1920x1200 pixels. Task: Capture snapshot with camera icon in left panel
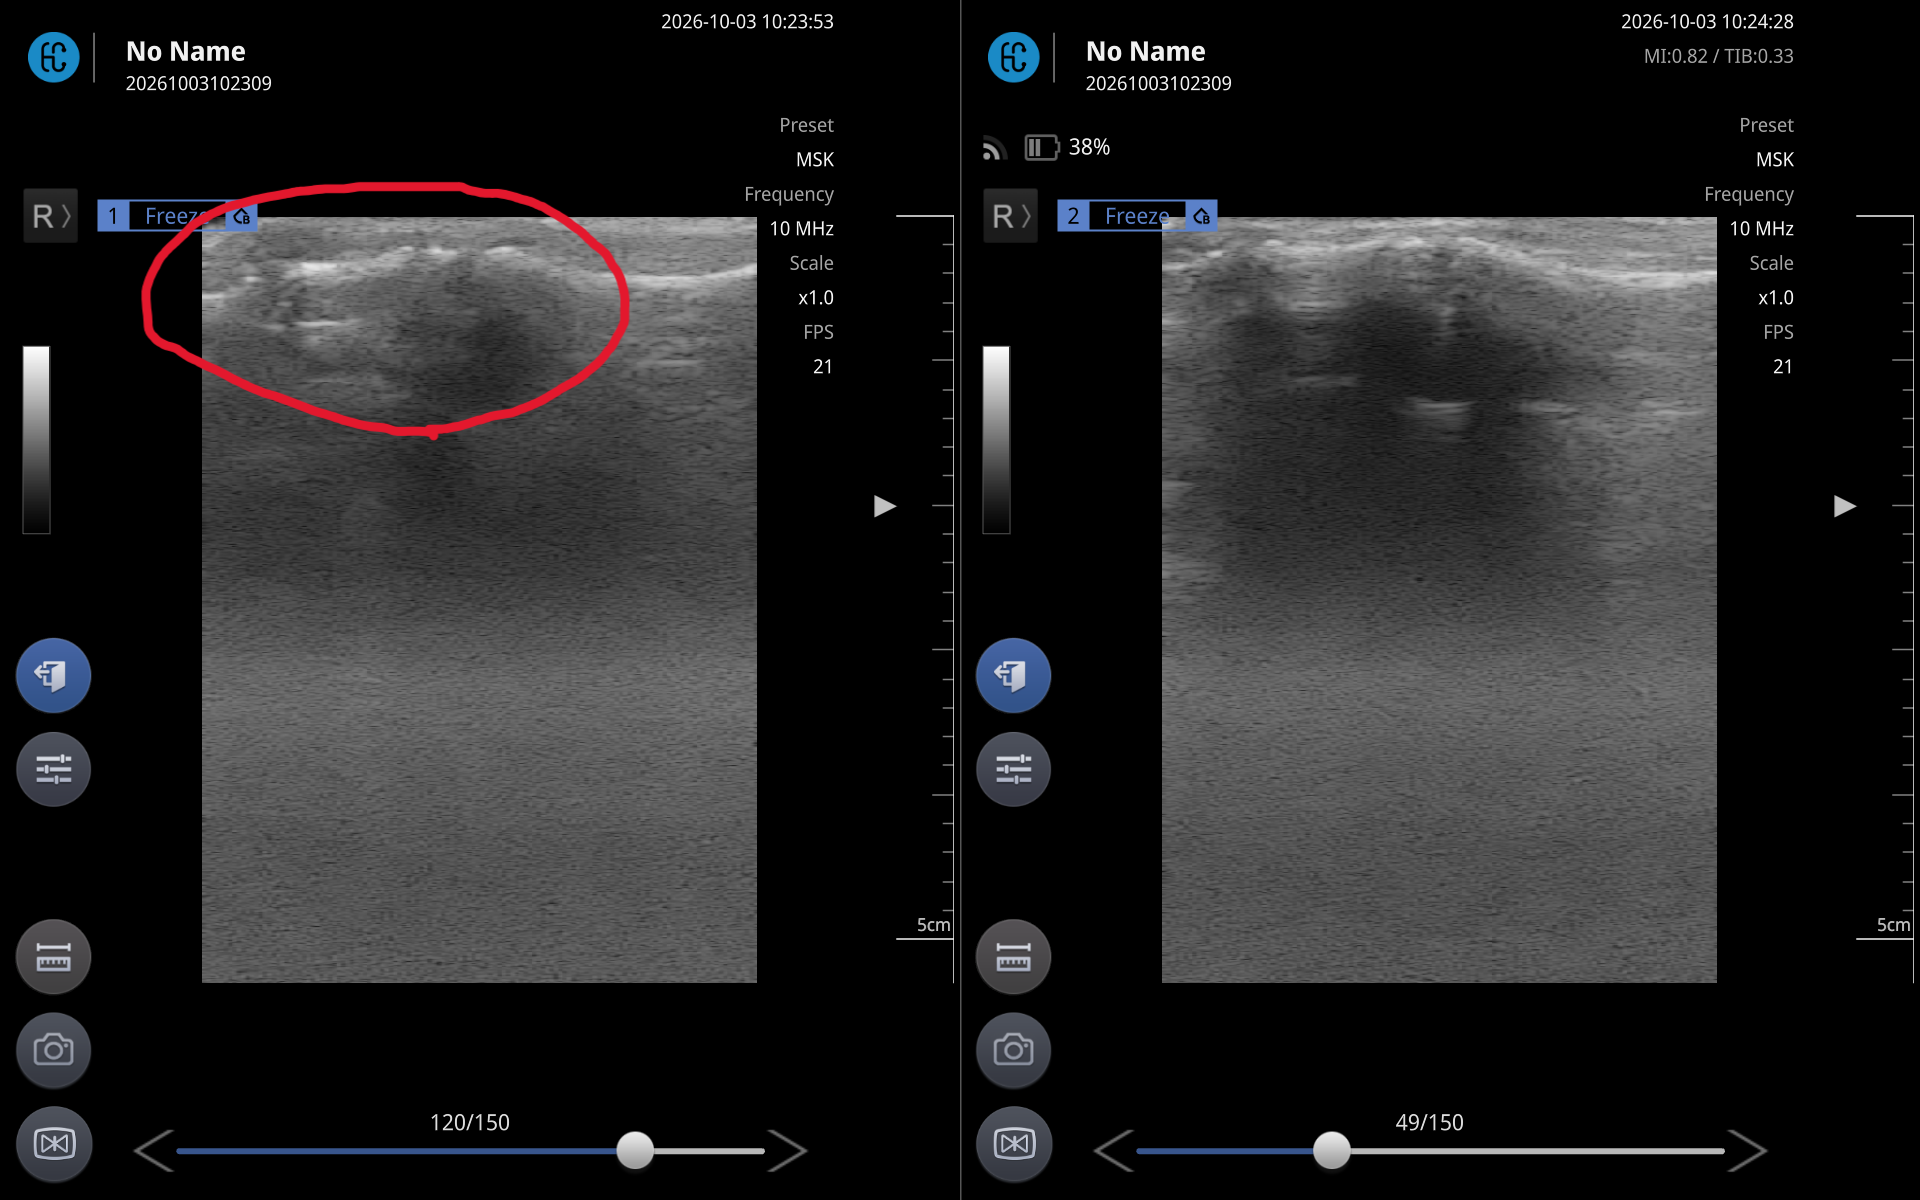click(53, 1050)
